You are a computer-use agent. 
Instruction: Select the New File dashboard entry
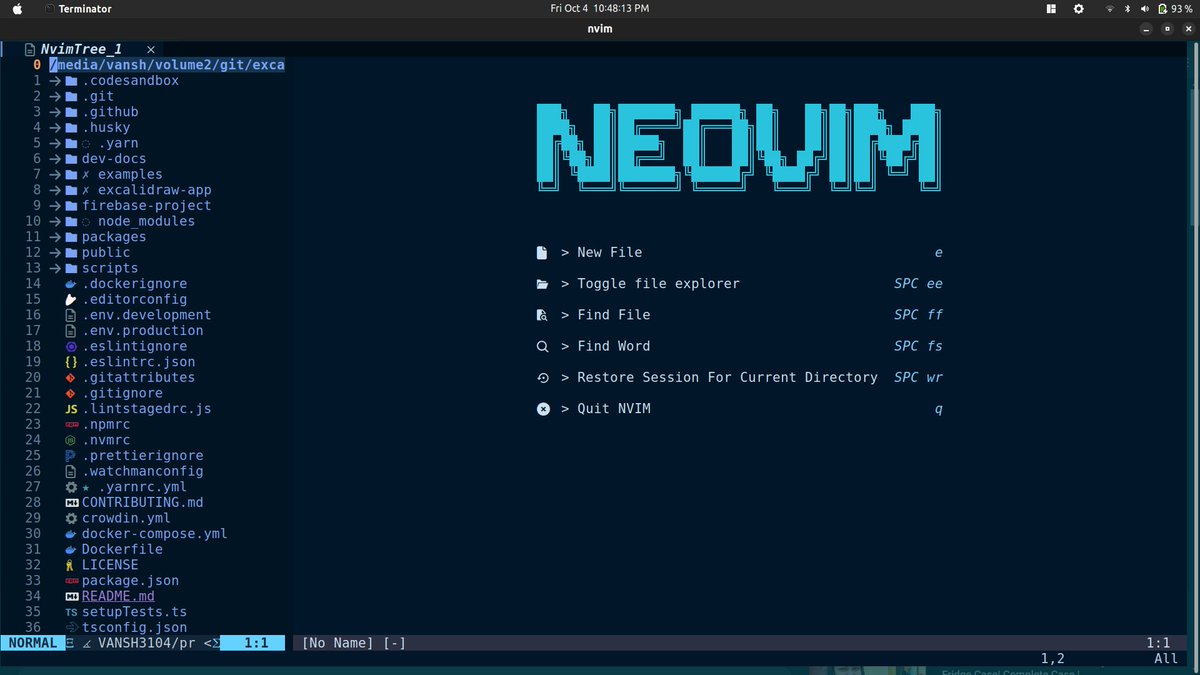tap(739, 253)
